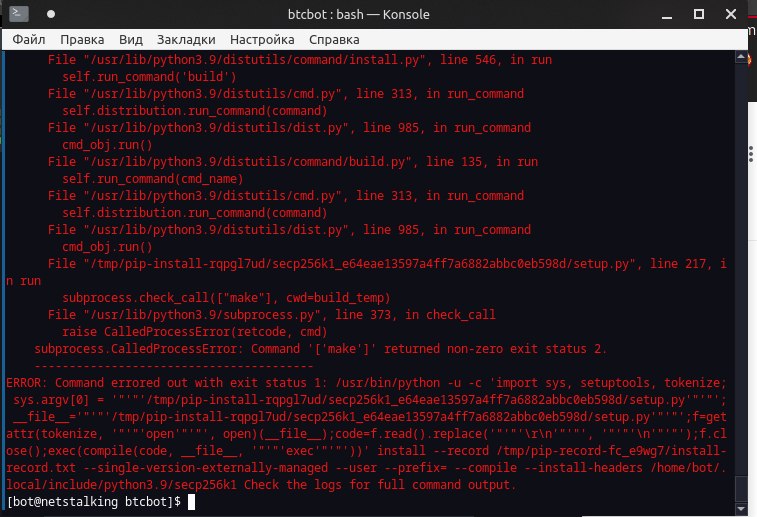Click the terminal scrollbar thumb near the bottom
The image size is (757, 517).
pyautogui.click(x=741, y=489)
